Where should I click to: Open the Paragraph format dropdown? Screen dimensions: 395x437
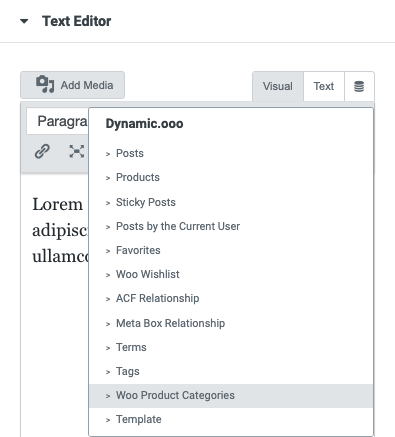point(57,121)
